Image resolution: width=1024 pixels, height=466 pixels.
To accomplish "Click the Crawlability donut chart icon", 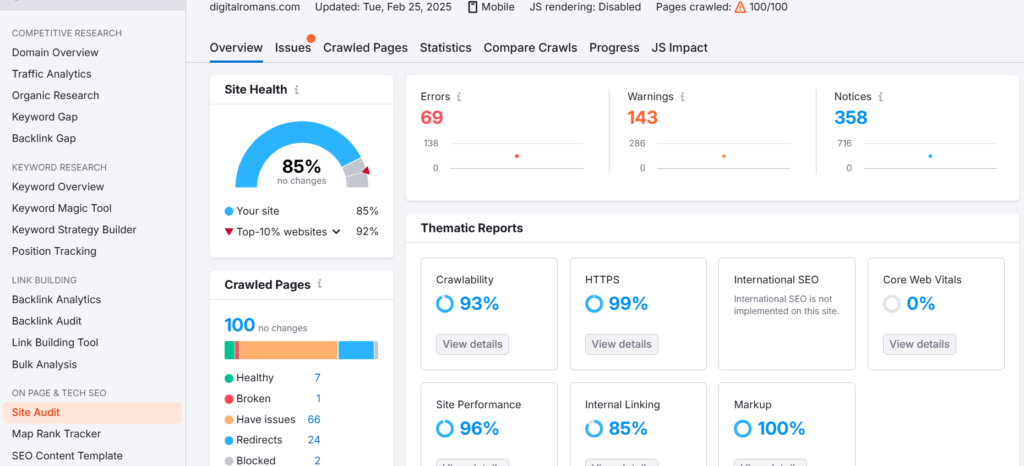I will coord(445,303).
